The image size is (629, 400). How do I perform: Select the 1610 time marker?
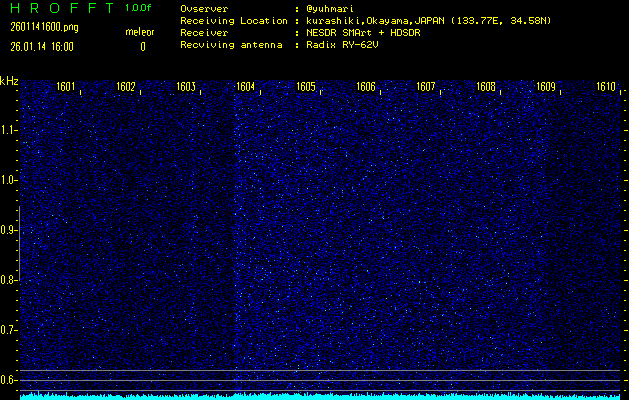point(605,87)
